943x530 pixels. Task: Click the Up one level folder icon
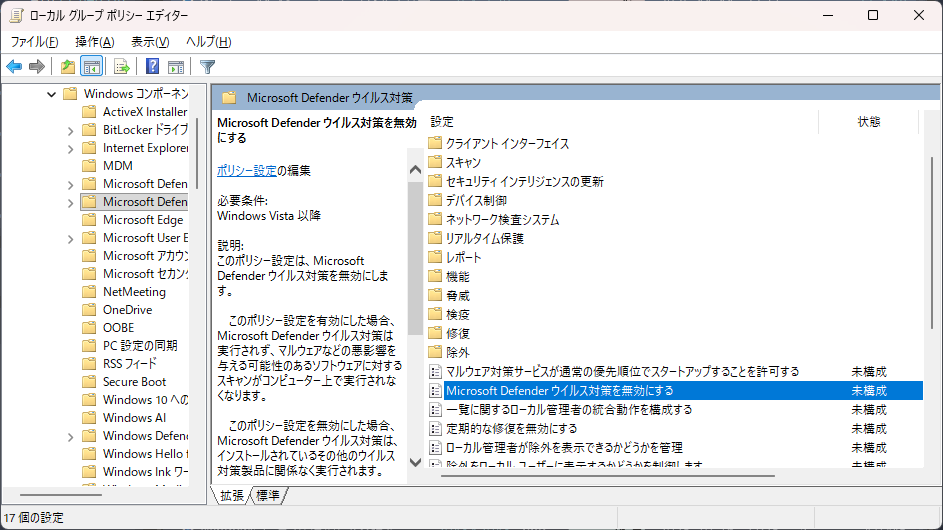[x=67, y=67]
